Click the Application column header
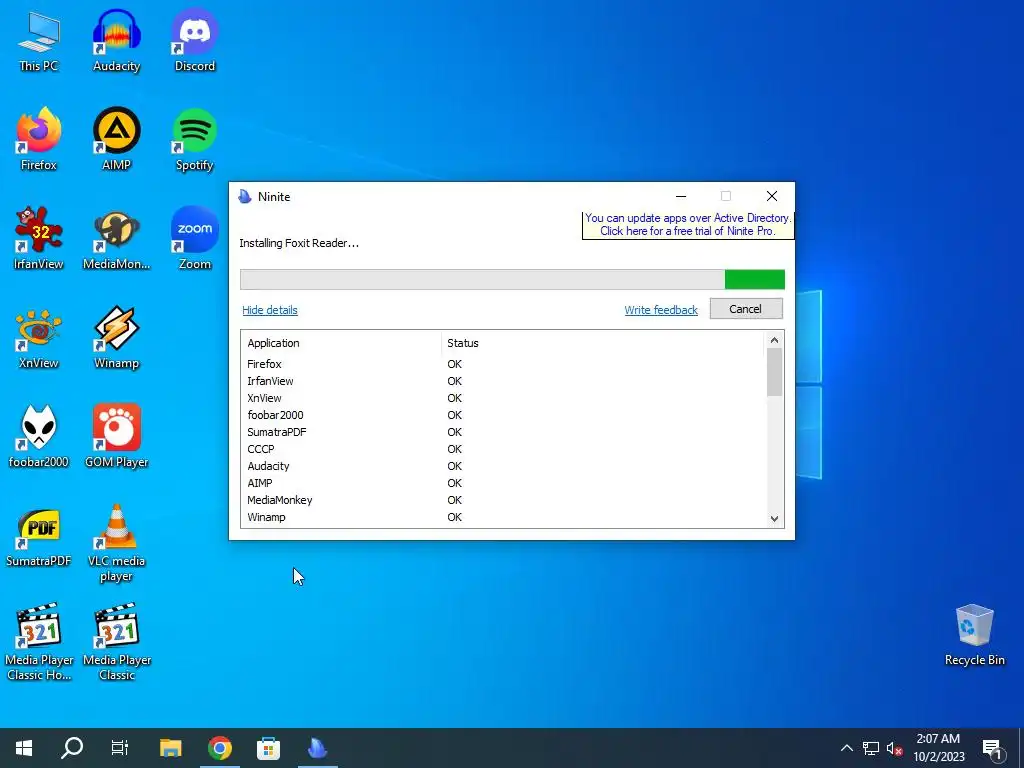Screen dimensions: 1024x768 [342, 343]
